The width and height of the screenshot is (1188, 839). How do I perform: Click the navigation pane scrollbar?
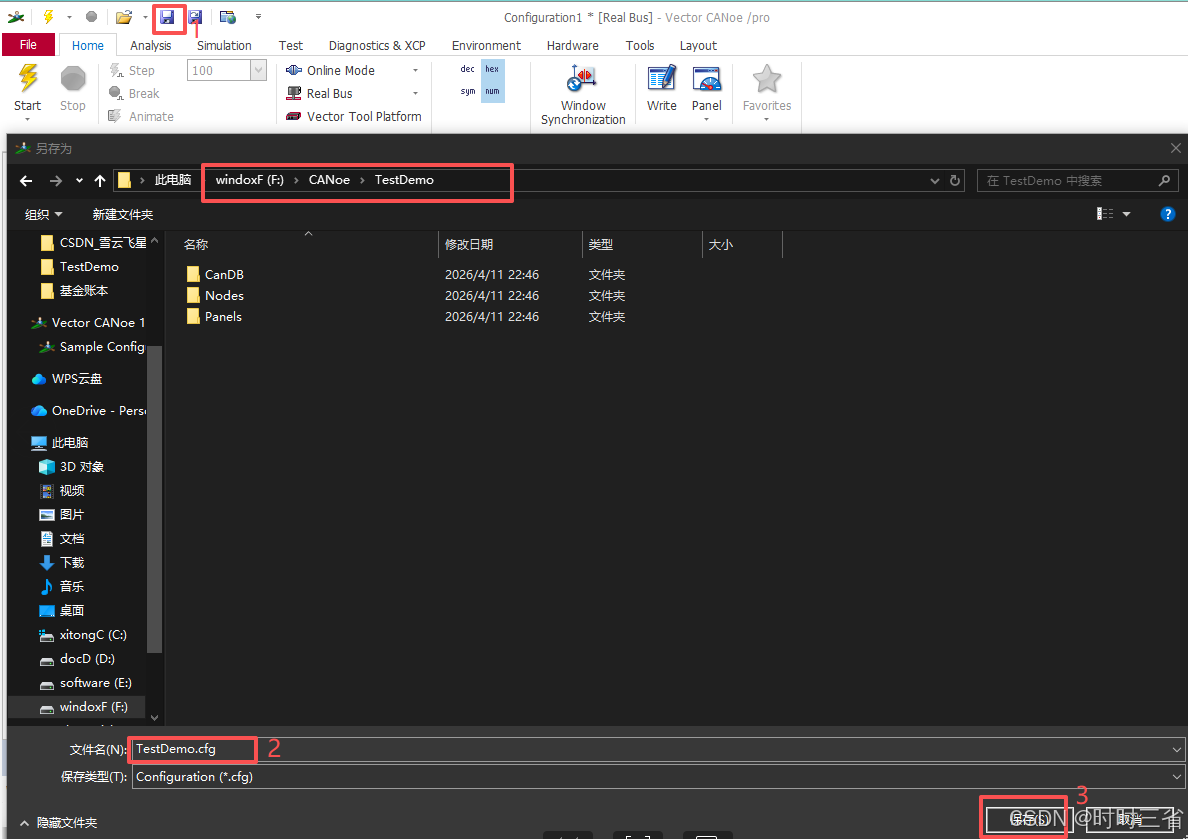click(x=155, y=497)
